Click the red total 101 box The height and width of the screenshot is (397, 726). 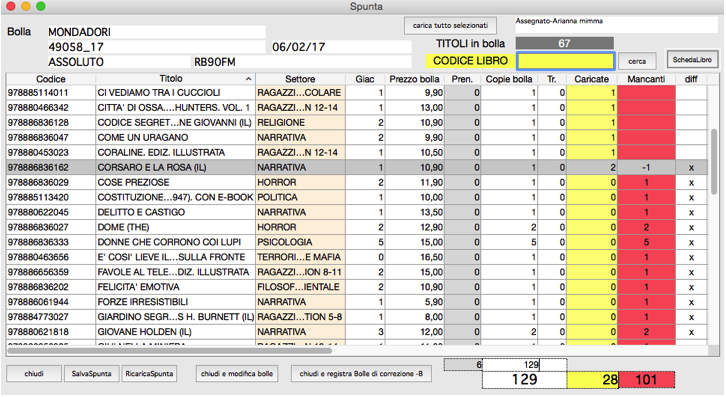[x=646, y=379]
